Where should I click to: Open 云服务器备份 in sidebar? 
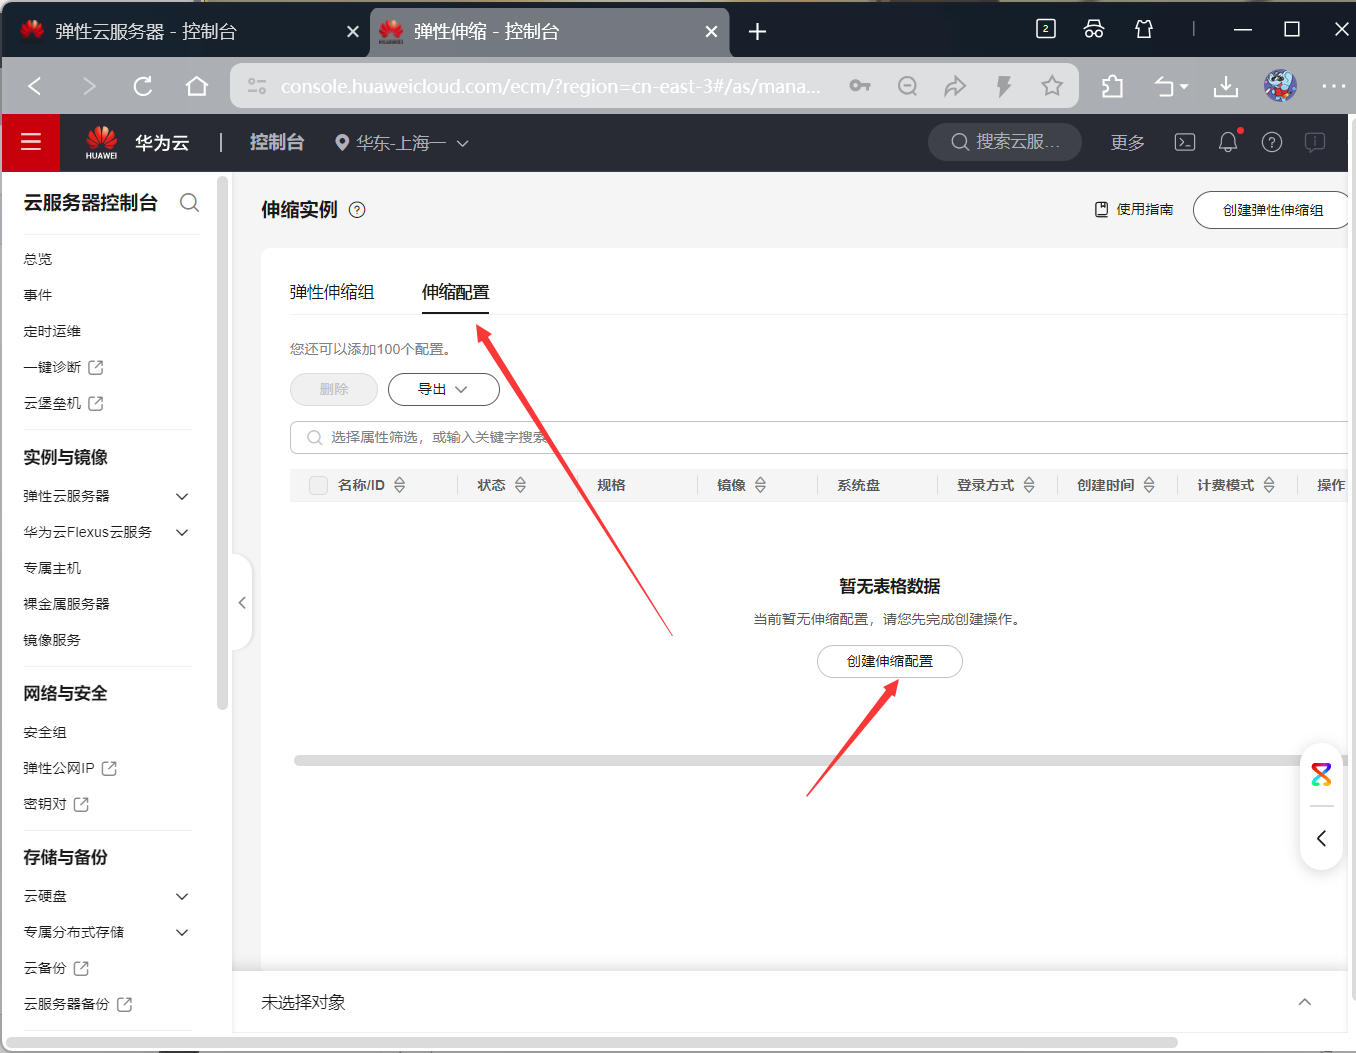pos(78,1004)
